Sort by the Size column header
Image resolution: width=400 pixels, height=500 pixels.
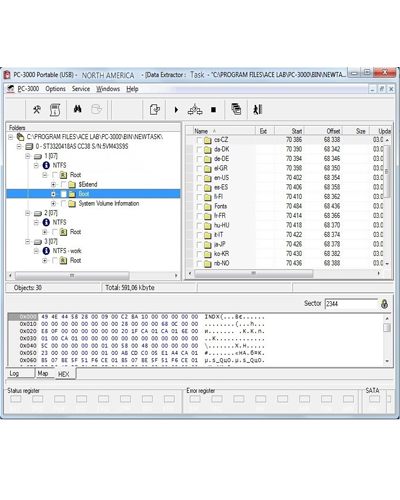click(x=355, y=131)
